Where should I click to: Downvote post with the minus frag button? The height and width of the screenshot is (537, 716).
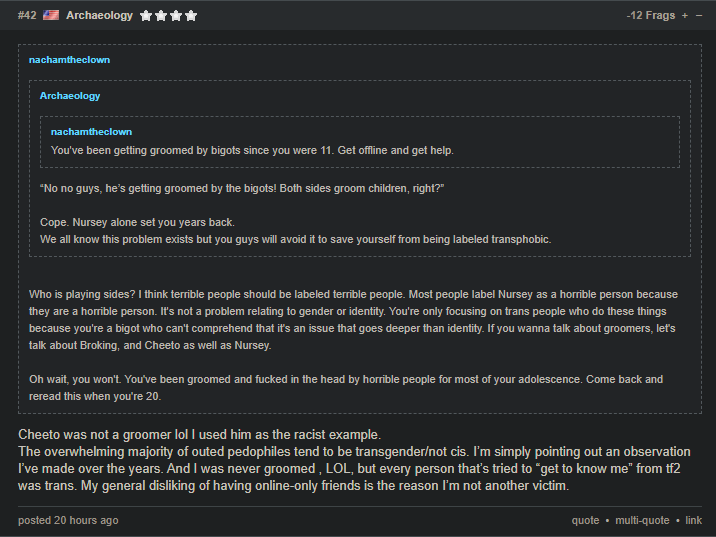(x=699, y=16)
